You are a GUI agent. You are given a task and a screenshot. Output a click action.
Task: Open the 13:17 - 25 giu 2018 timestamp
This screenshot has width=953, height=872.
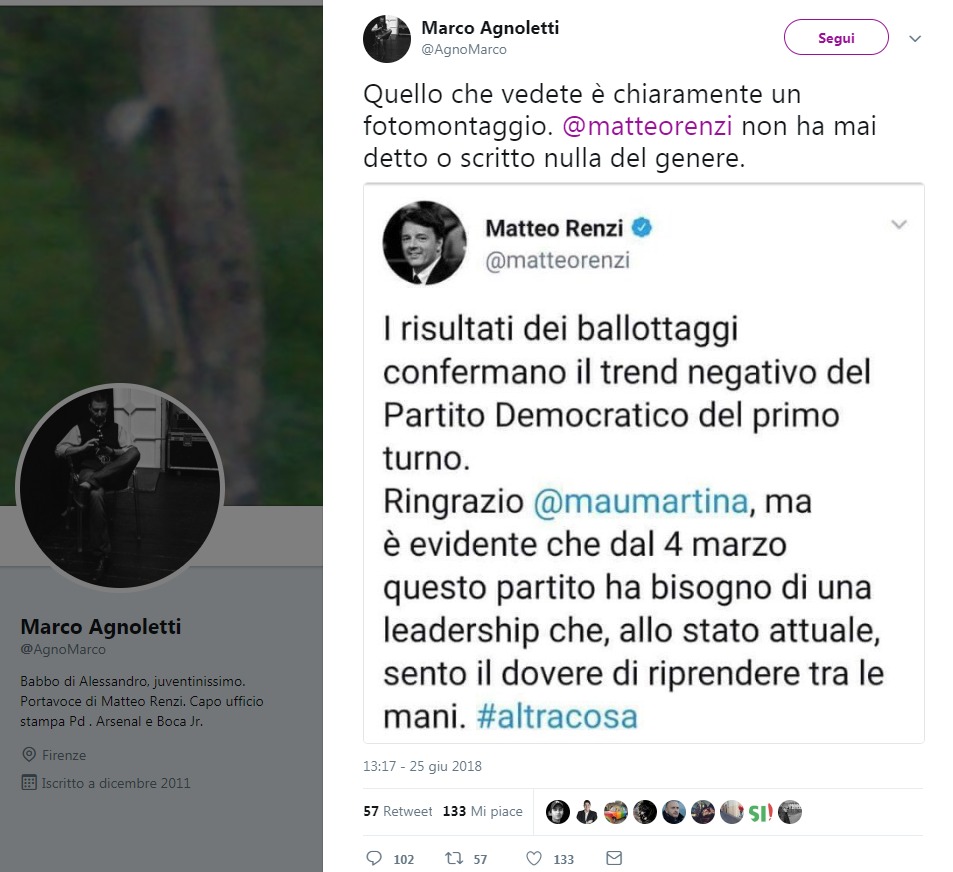click(x=422, y=766)
